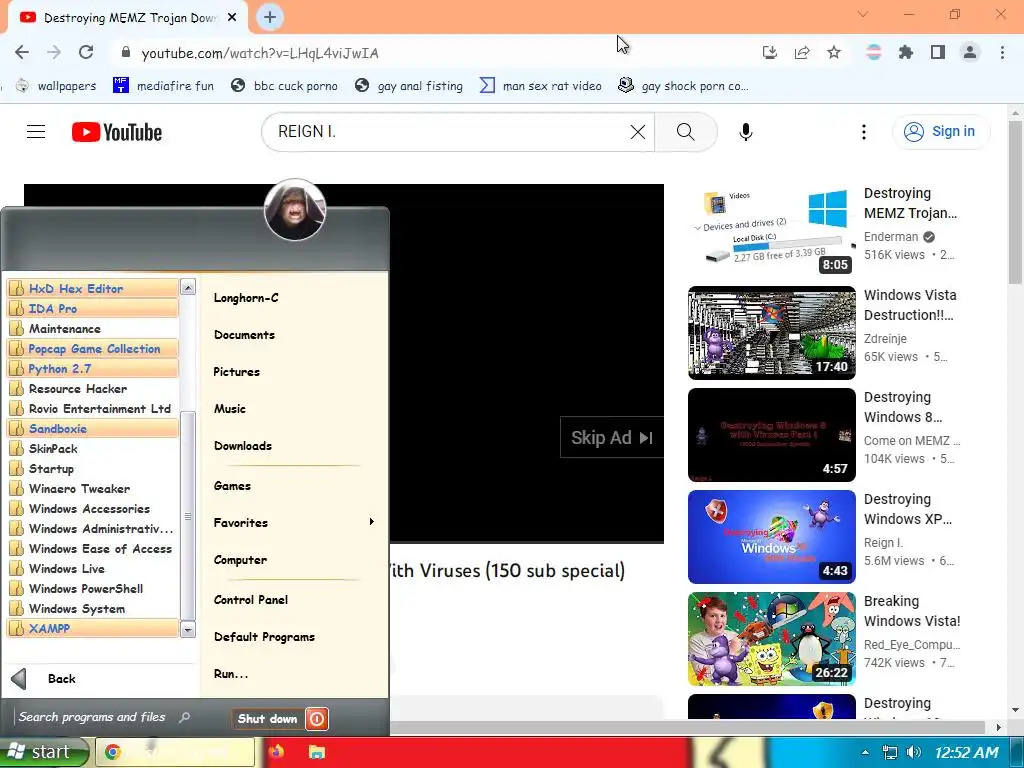The image size is (1024, 768).
Task: Click the red power icon button
Action: tap(317, 719)
